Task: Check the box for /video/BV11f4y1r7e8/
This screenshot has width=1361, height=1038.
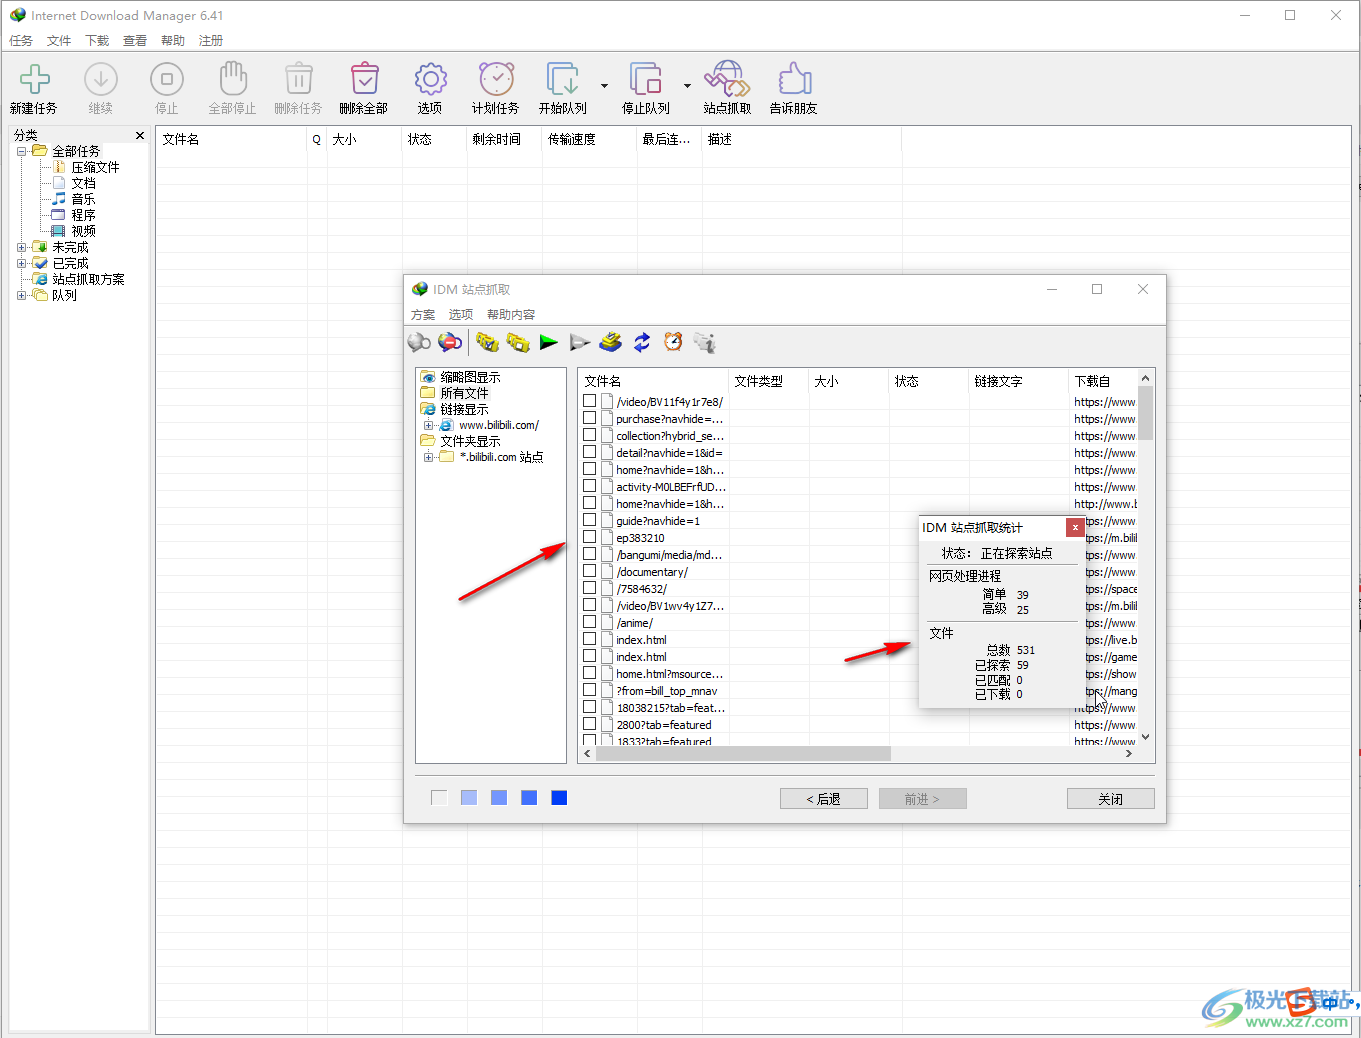Action: (x=590, y=401)
